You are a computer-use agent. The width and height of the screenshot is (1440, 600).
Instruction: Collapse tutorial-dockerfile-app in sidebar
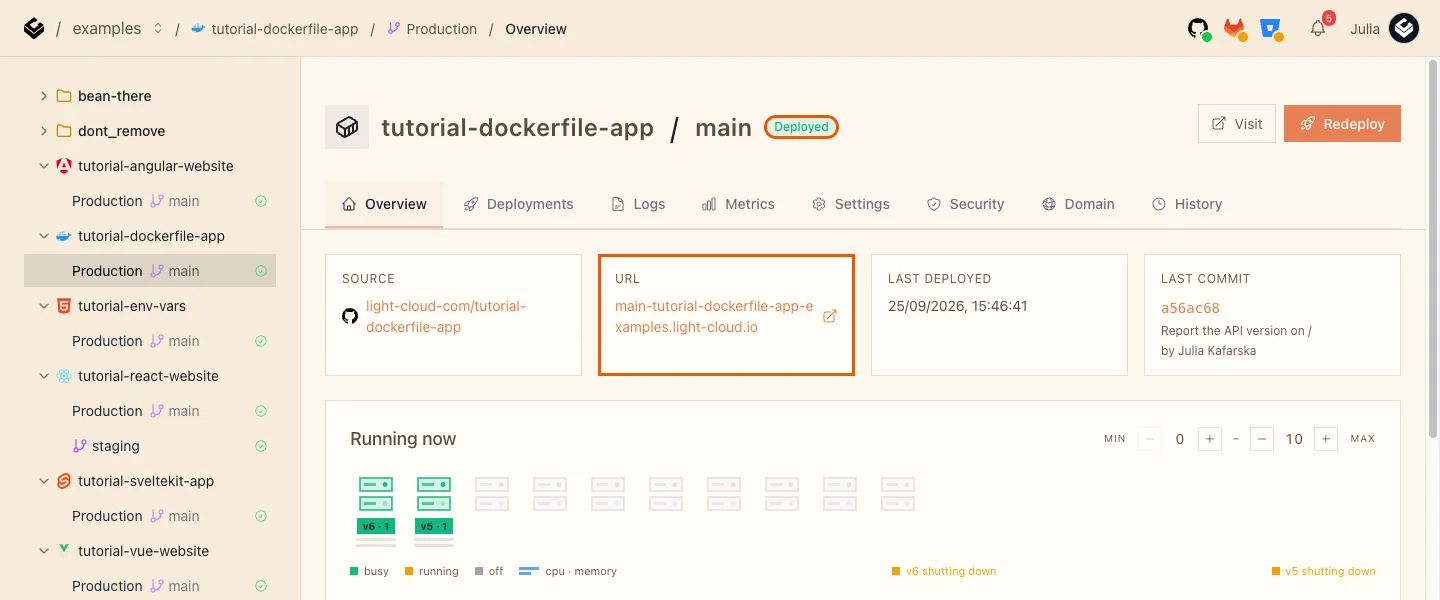coord(43,236)
